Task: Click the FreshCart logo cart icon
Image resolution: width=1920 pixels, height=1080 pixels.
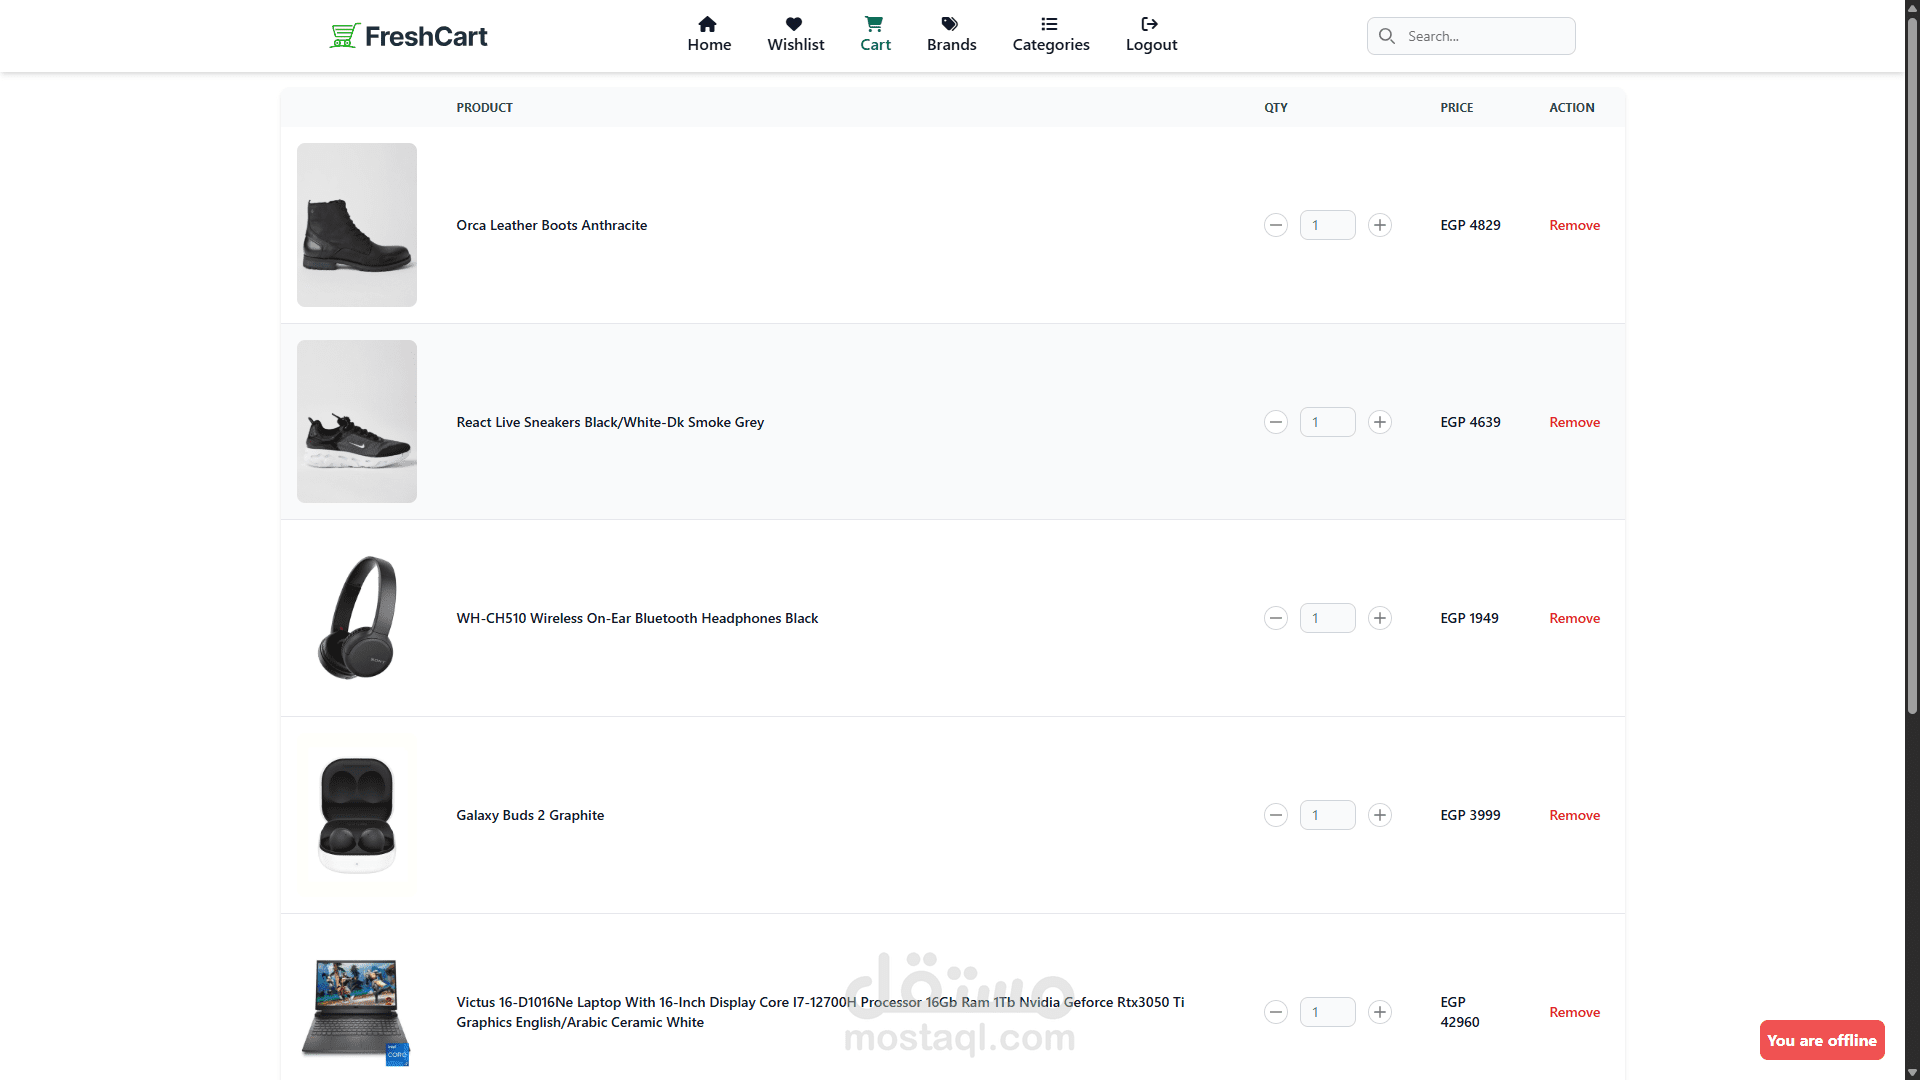Action: tap(344, 36)
